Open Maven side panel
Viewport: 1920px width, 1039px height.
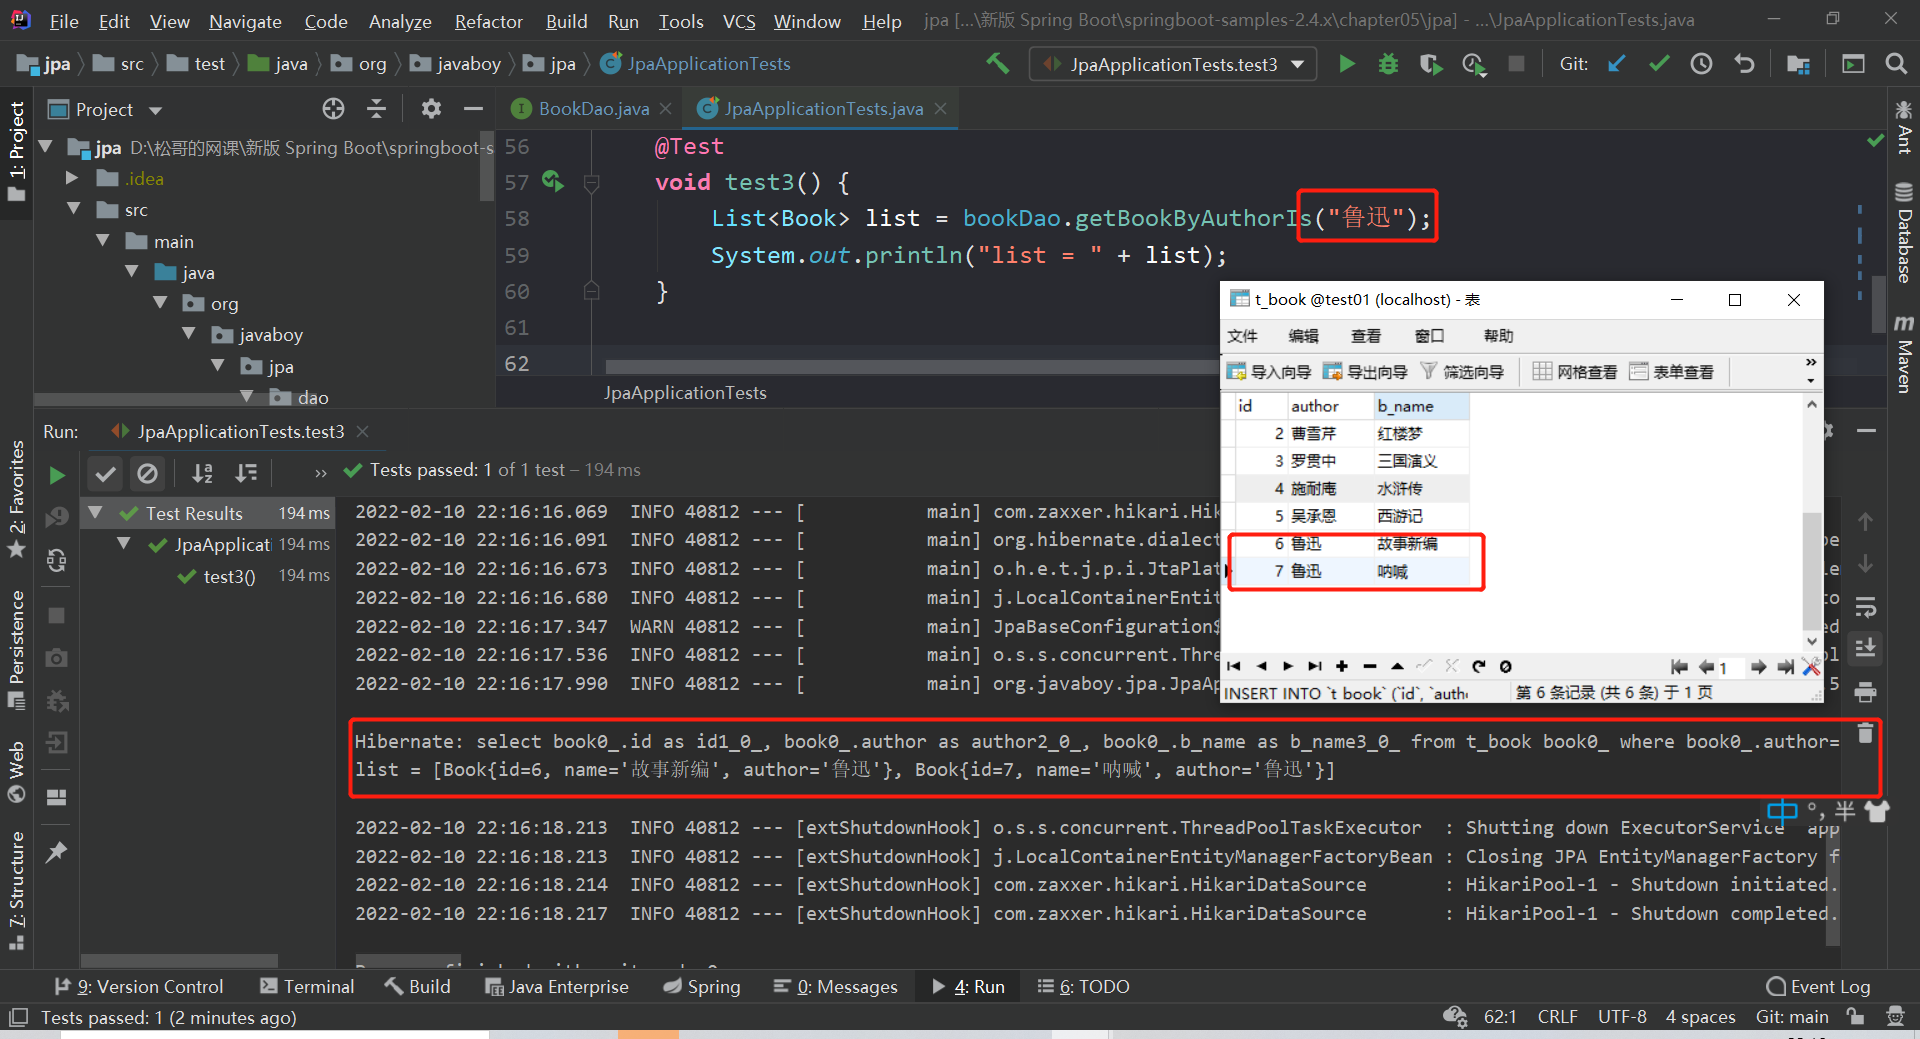point(1904,354)
